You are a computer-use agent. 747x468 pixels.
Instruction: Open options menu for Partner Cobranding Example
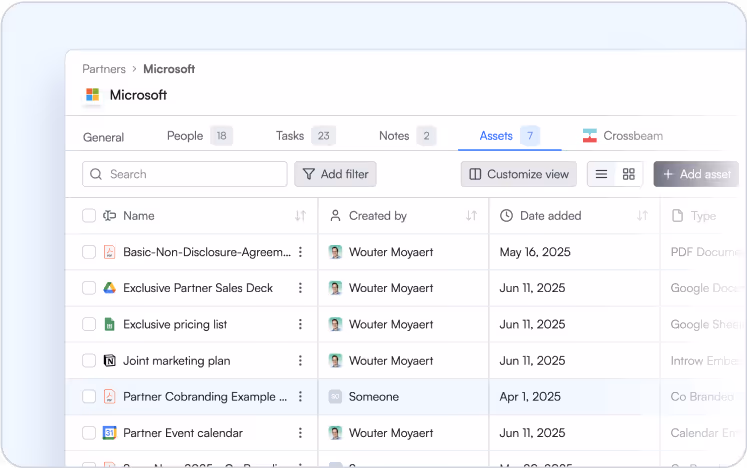(x=300, y=397)
